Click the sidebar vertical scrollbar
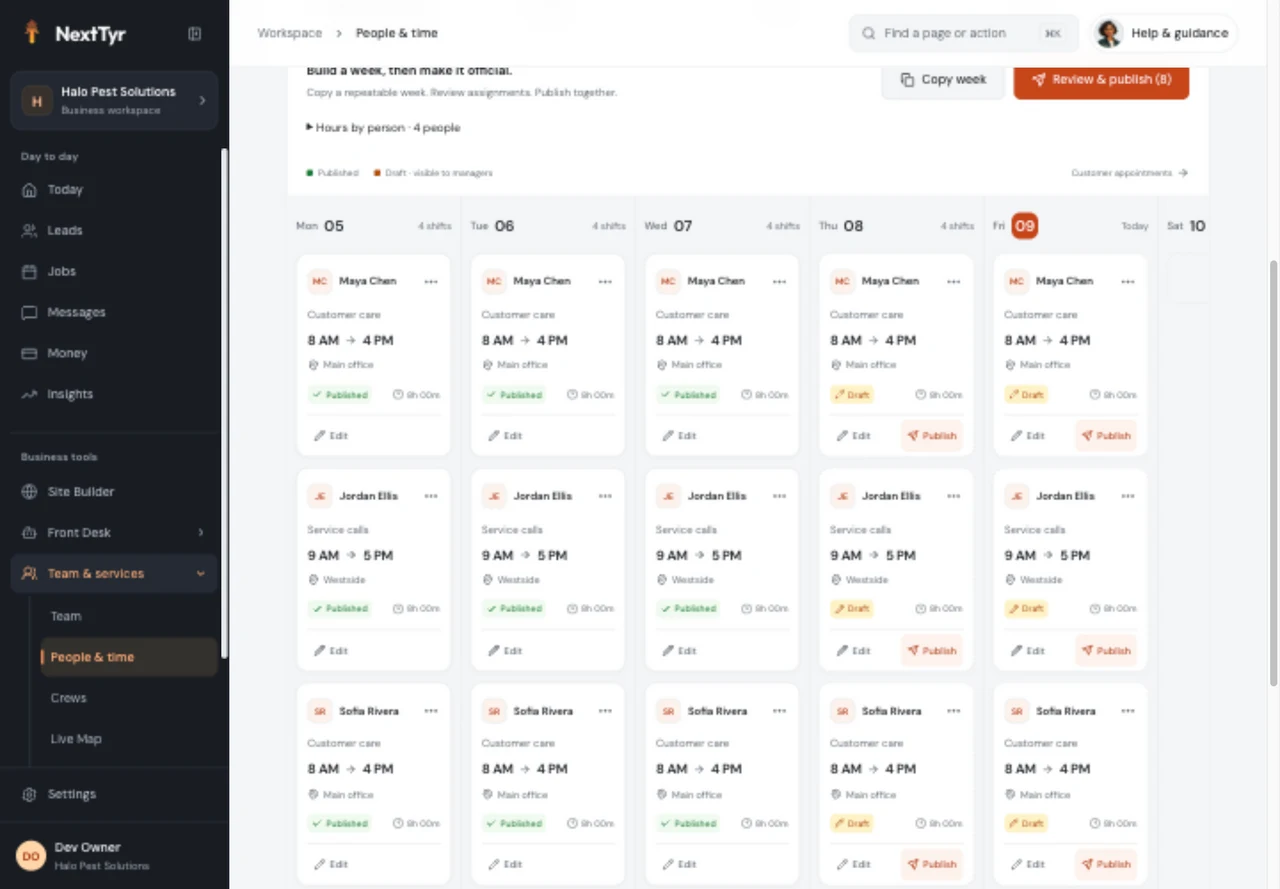Image resolution: width=1280 pixels, height=889 pixels. [x=224, y=403]
